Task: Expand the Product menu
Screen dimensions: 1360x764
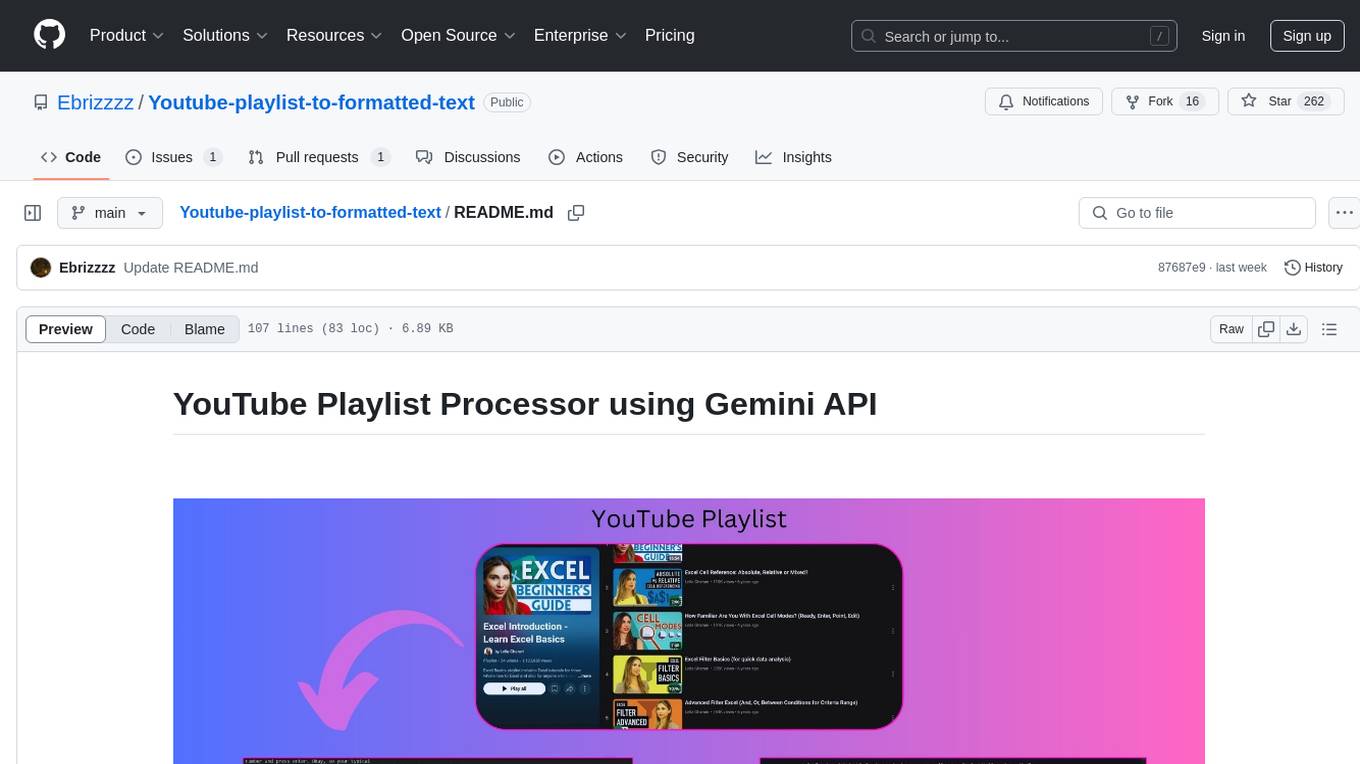Action: point(127,35)
